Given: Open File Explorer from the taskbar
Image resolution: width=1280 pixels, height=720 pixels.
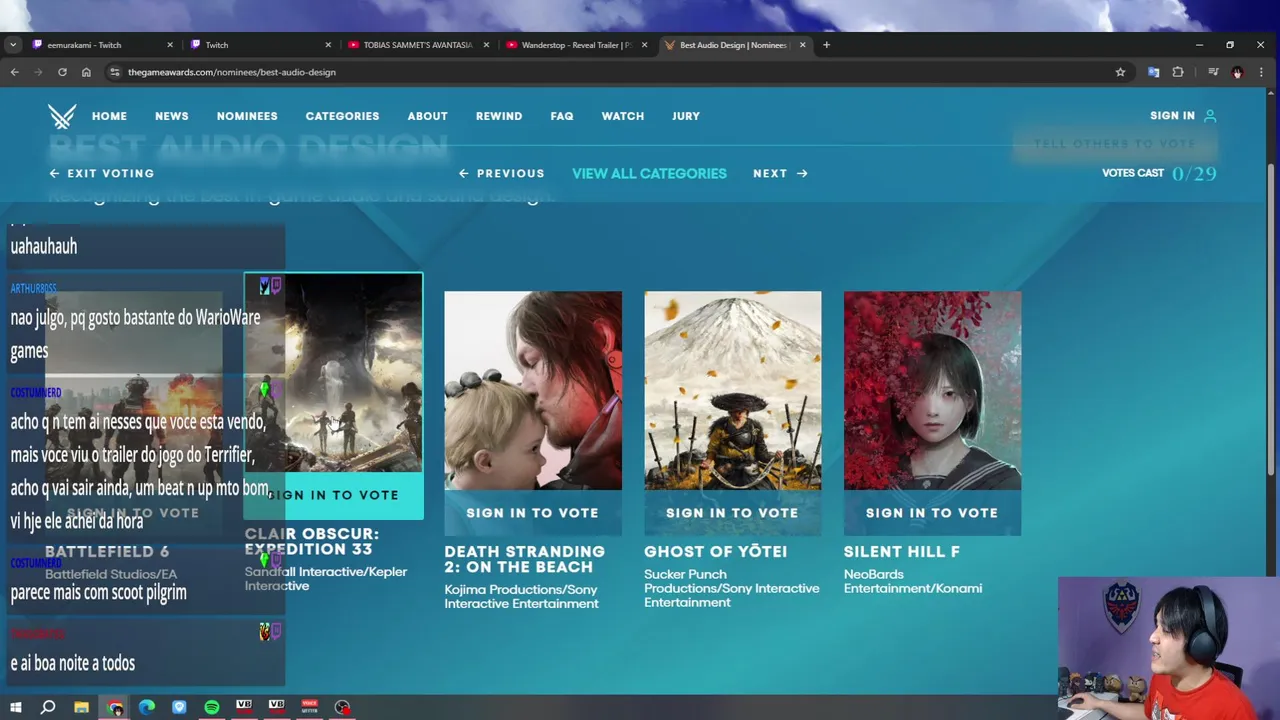Looking at the screenshot, I should [81, 707].
